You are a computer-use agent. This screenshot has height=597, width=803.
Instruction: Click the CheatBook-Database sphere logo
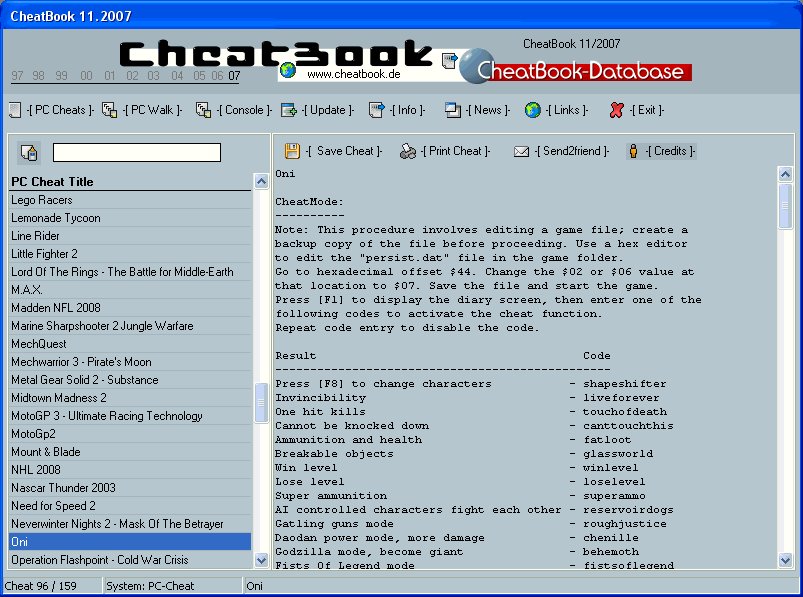[x=476, y=66]
